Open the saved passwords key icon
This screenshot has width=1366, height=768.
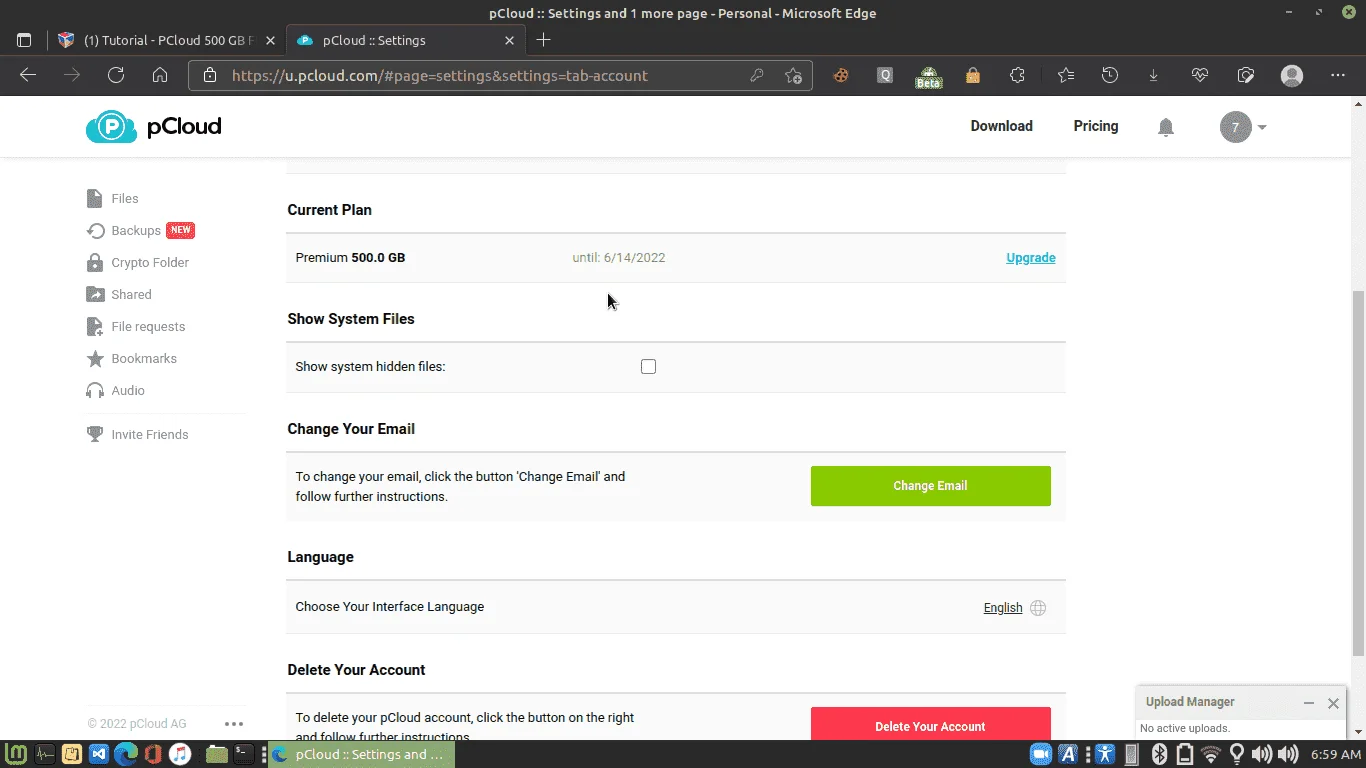coord(757,75)
